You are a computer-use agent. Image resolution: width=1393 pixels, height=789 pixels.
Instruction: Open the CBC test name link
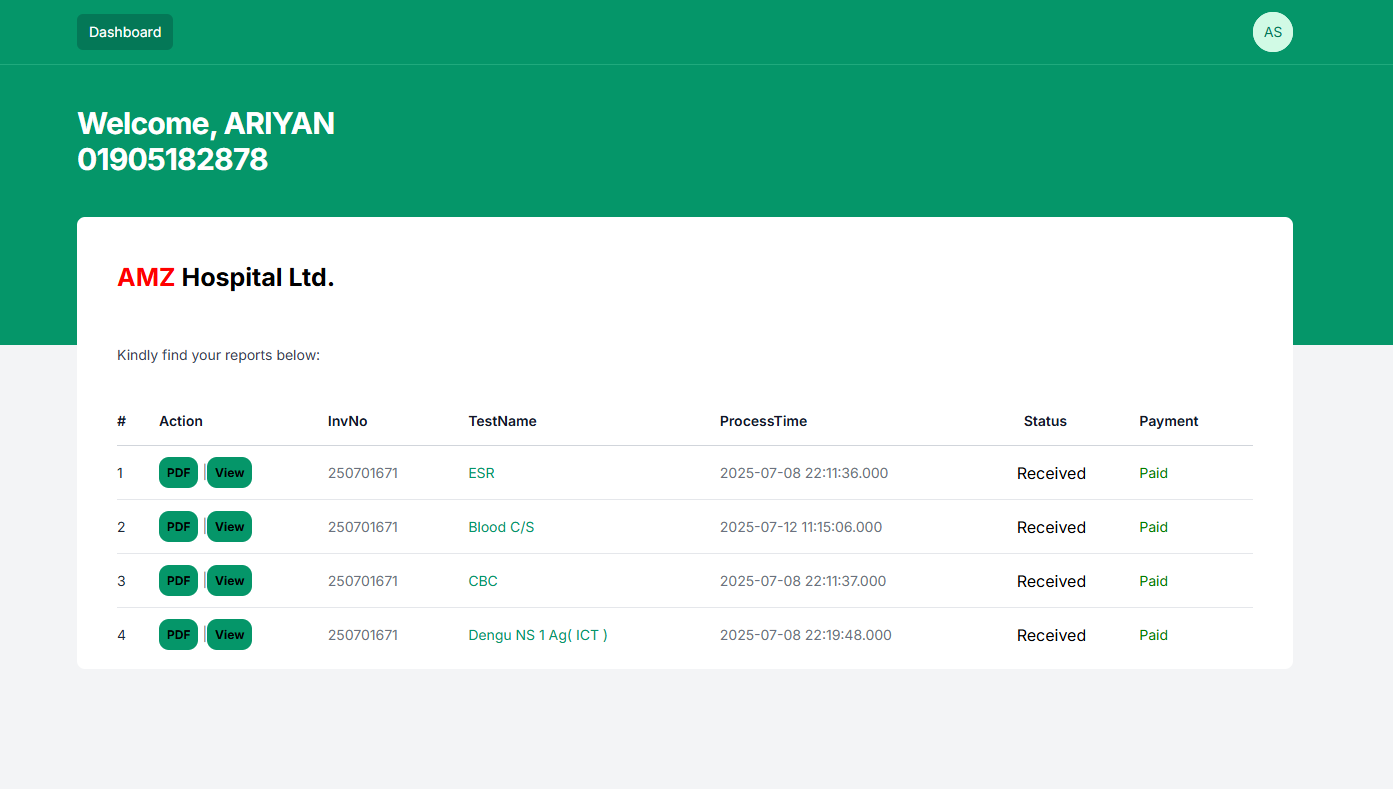483,581
